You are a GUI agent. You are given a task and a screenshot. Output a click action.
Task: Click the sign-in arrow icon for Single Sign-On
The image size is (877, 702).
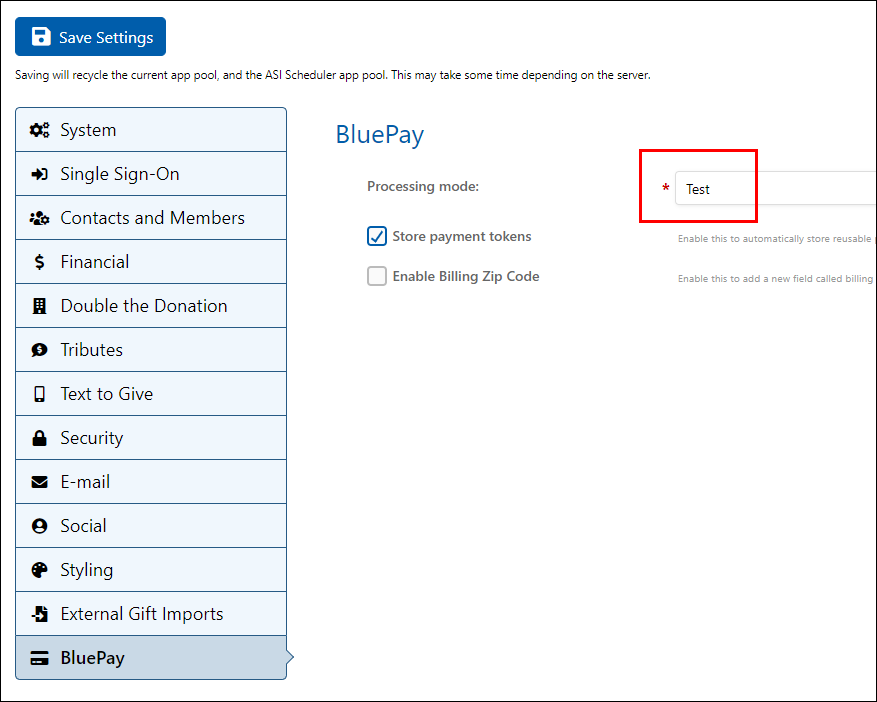[40, 174]
